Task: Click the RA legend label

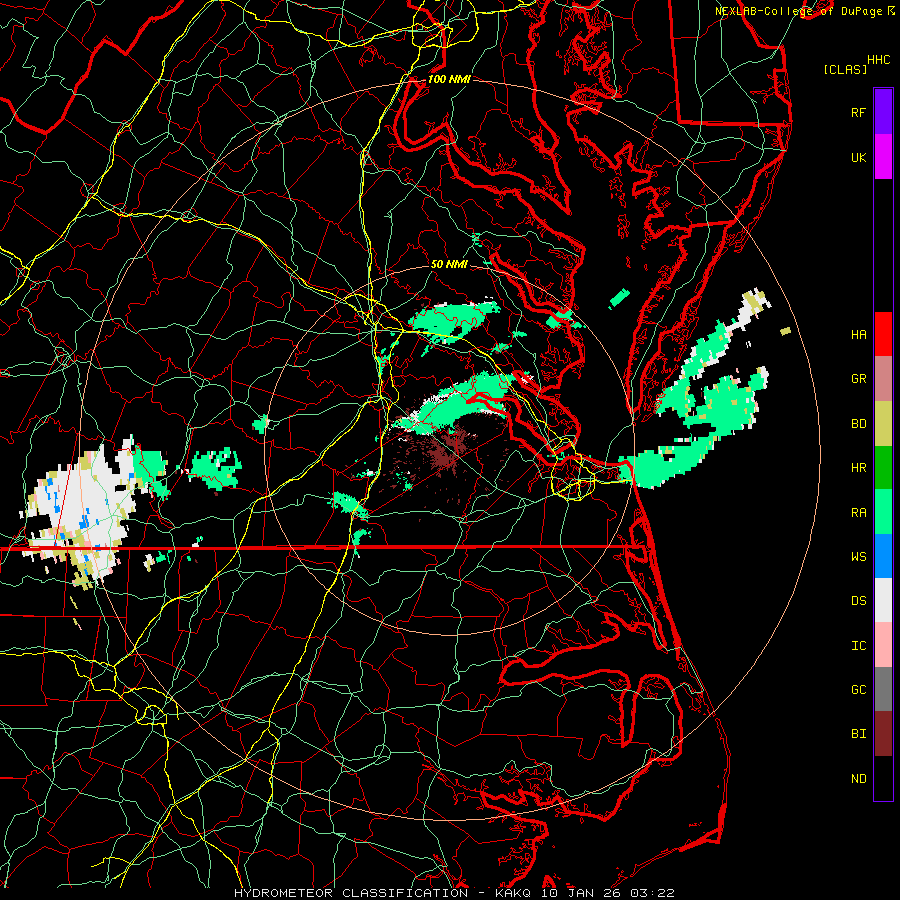Action: point(858,513)
